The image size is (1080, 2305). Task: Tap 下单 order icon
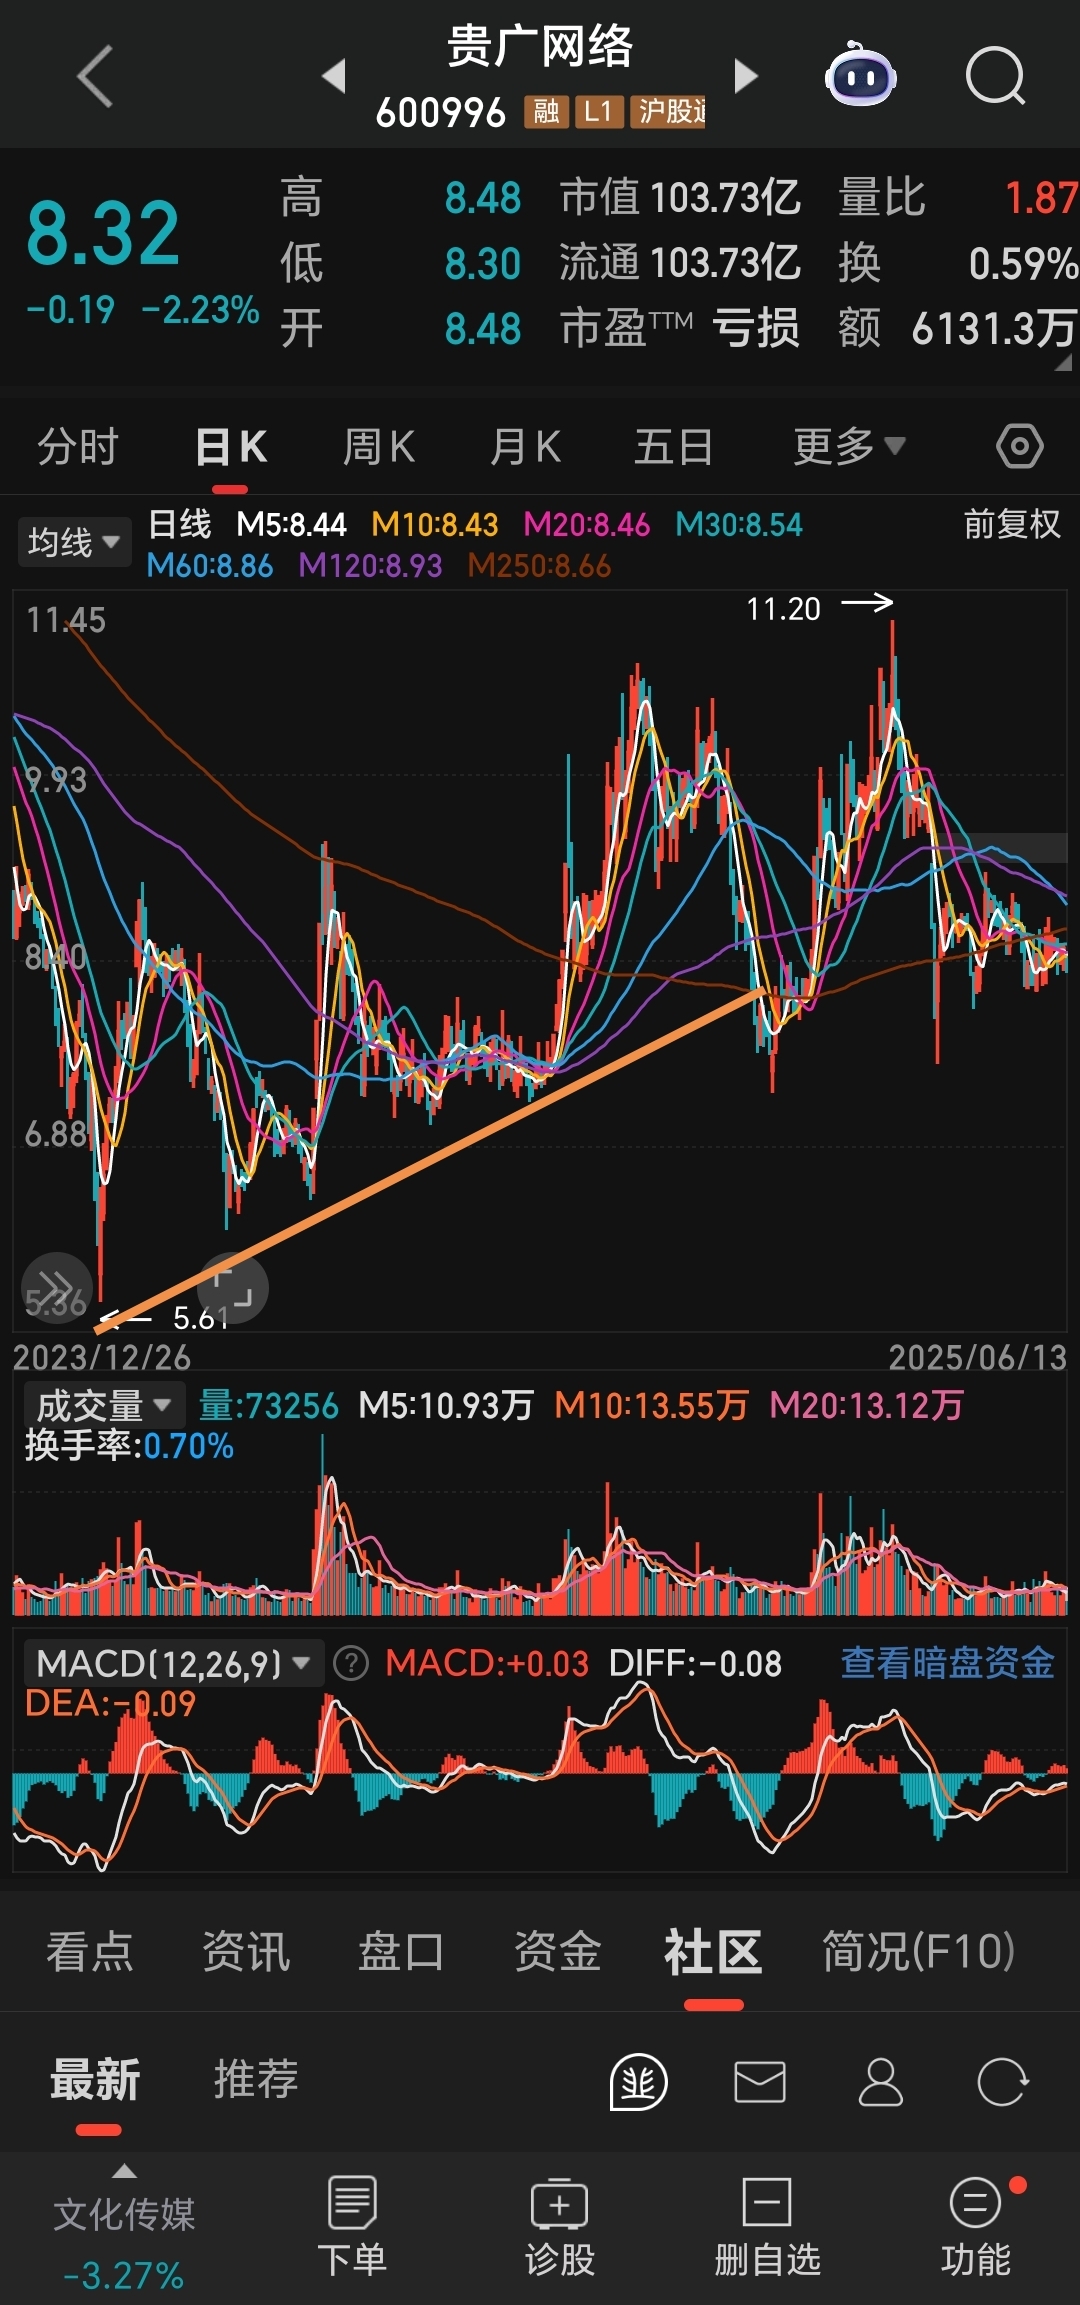tap(352, 2226)
